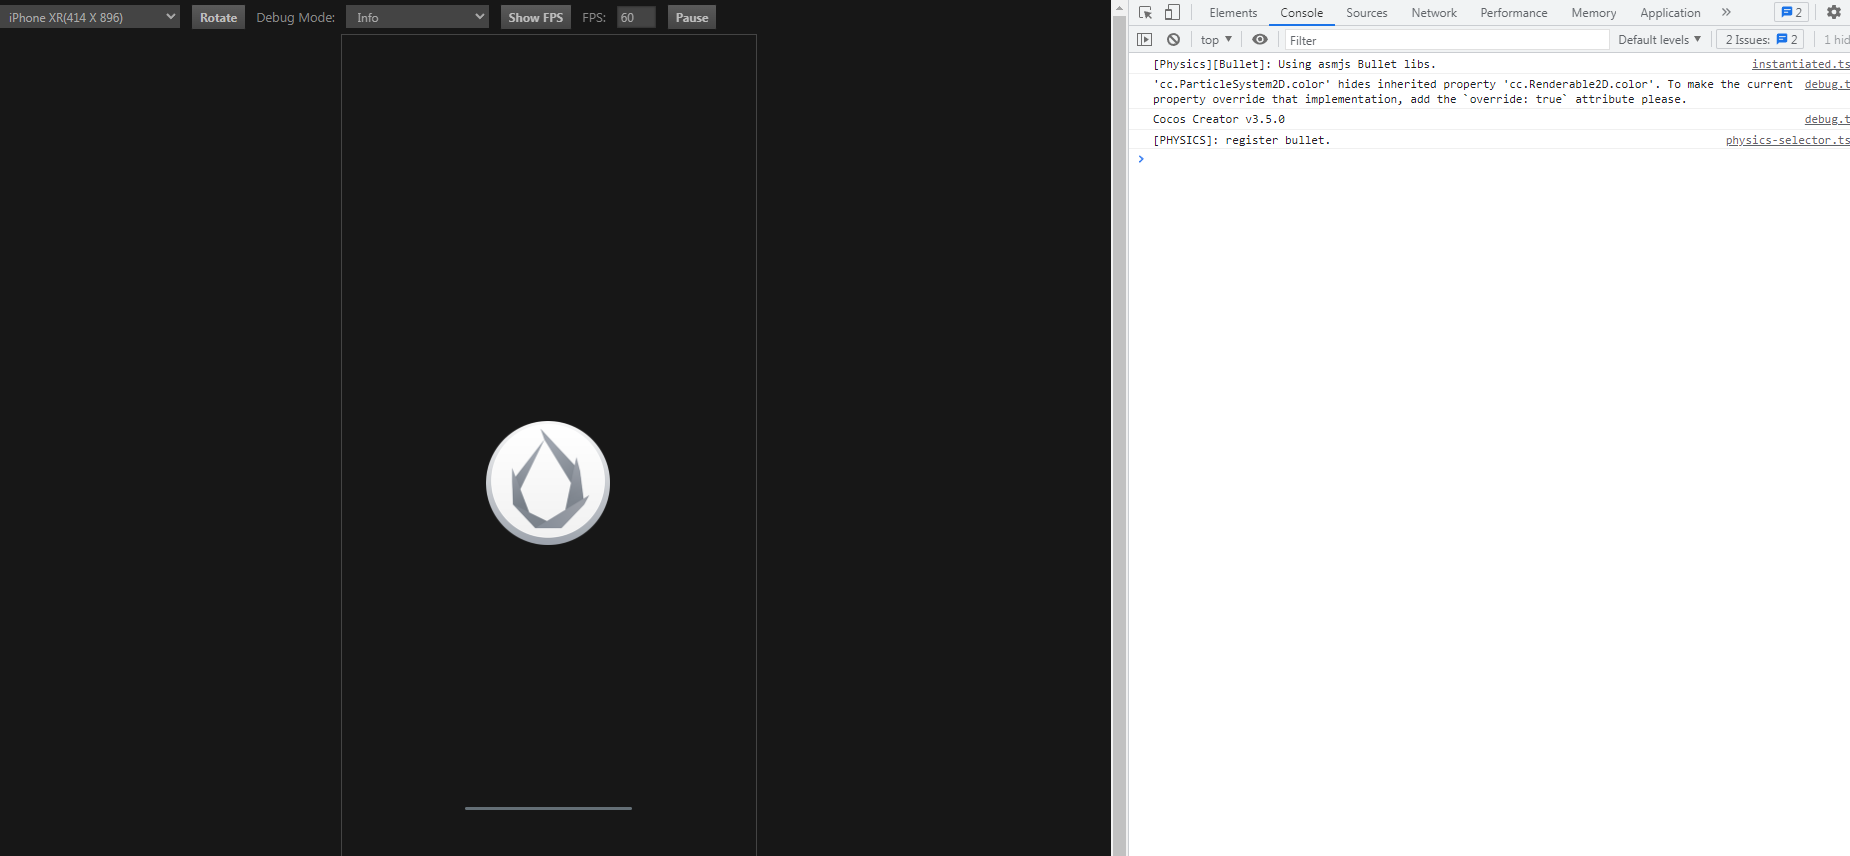Click the 'Cocos Creator v3.5.0' log message
Viewport: 1850px width, 856px height.
(x=1218, y=119)
